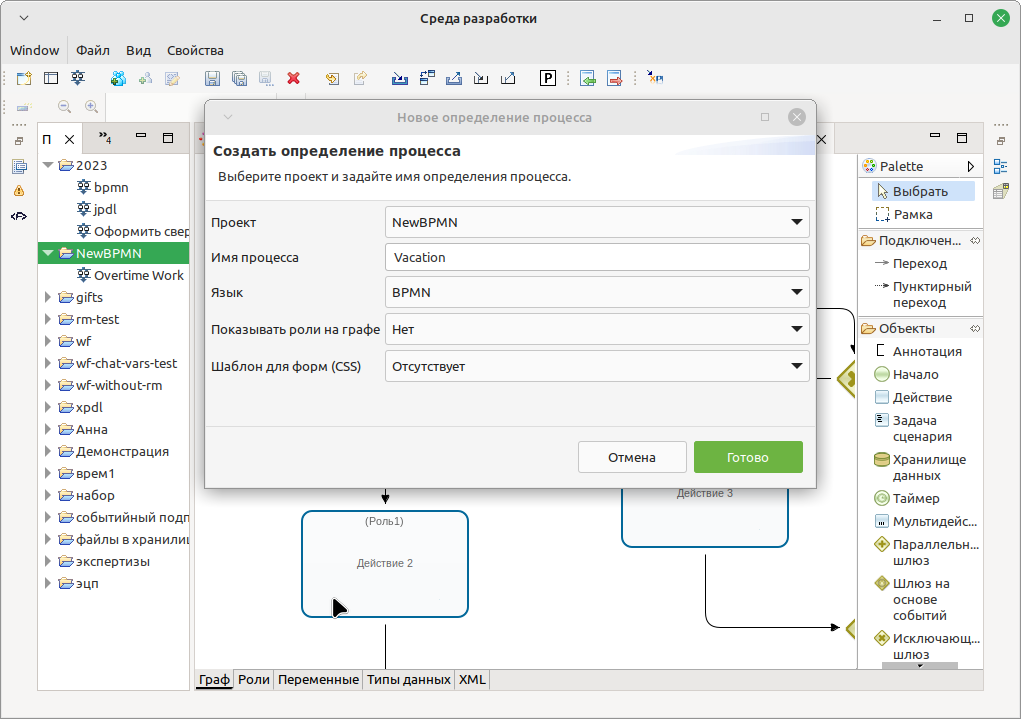Click the palette scroll-down arrow at bottom
The image size is (1021, 719).
click(920, 666)
